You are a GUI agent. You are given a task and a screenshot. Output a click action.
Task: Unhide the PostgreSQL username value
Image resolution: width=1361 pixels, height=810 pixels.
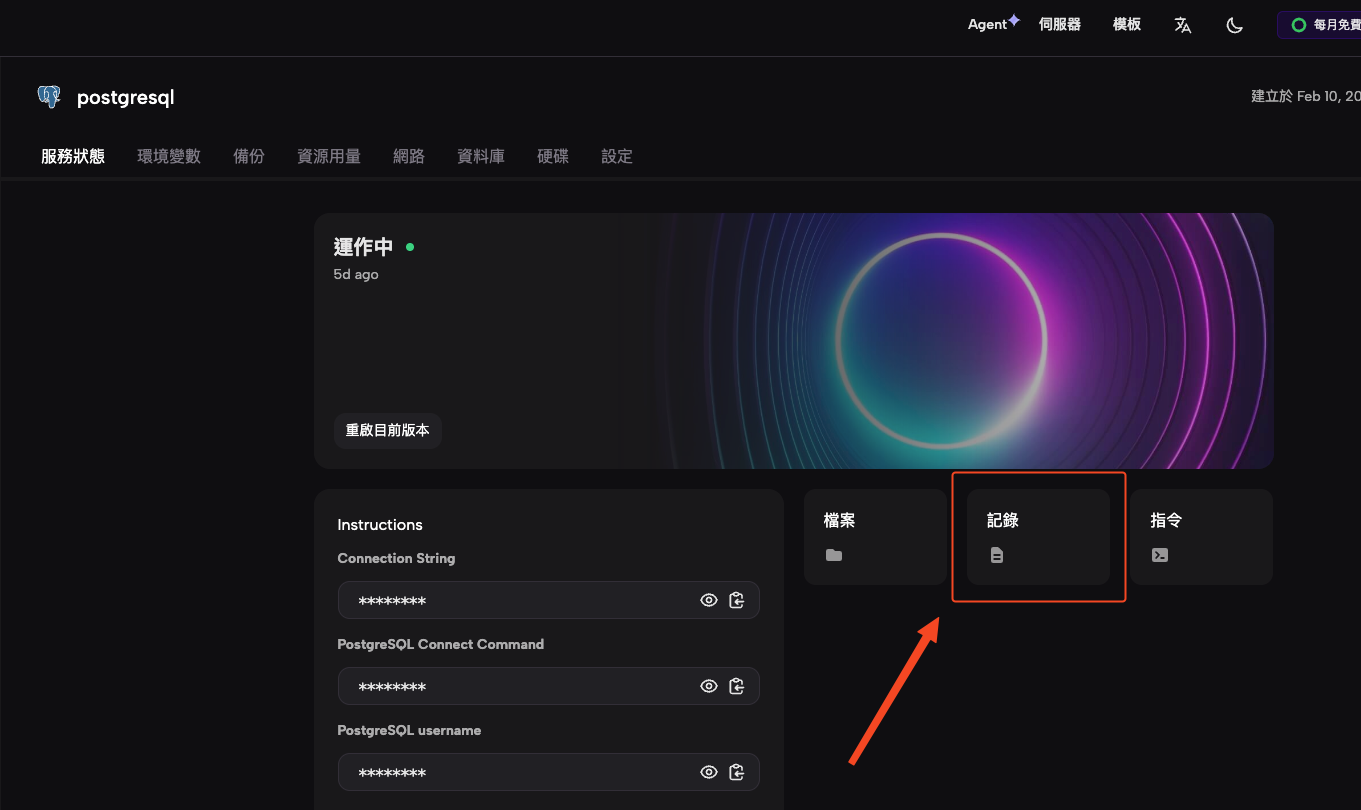709,772
